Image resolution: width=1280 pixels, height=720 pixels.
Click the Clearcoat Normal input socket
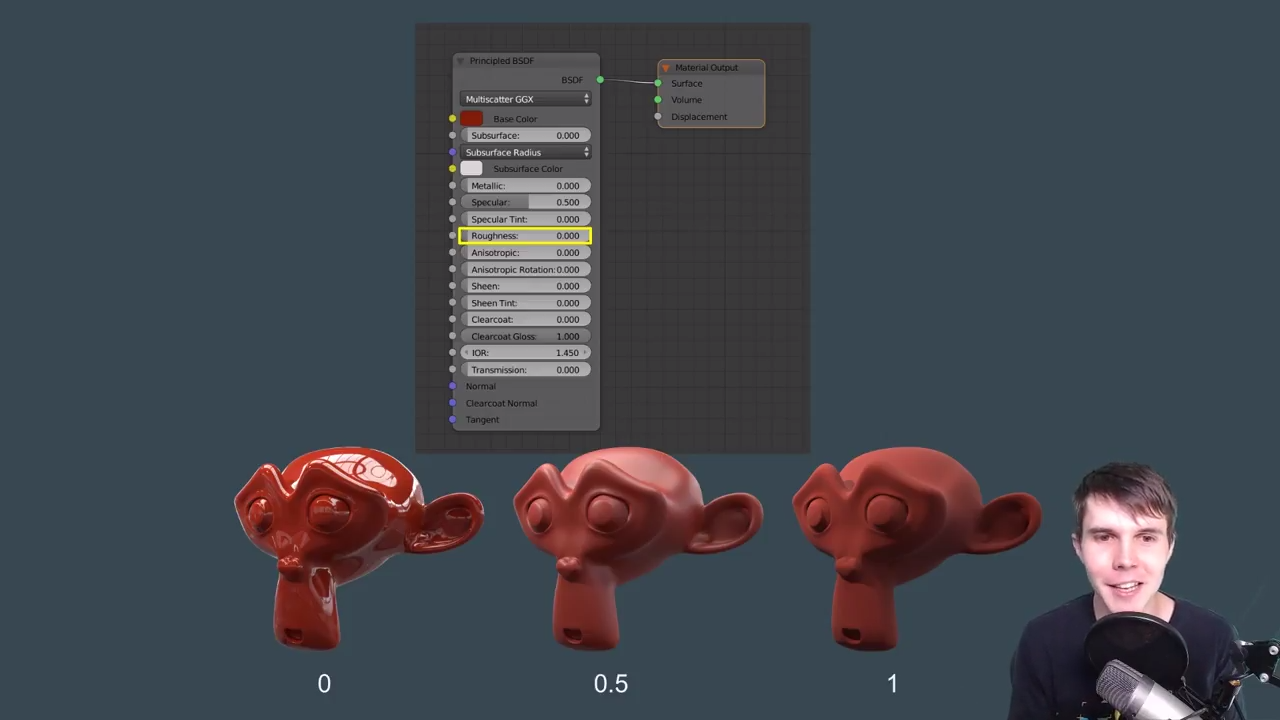coord(453,403)
